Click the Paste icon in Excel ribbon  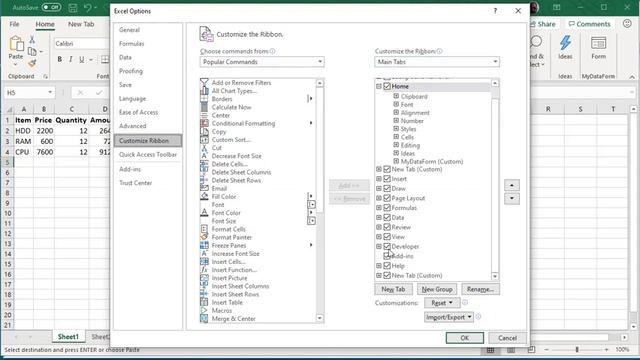tap(16, 44)
